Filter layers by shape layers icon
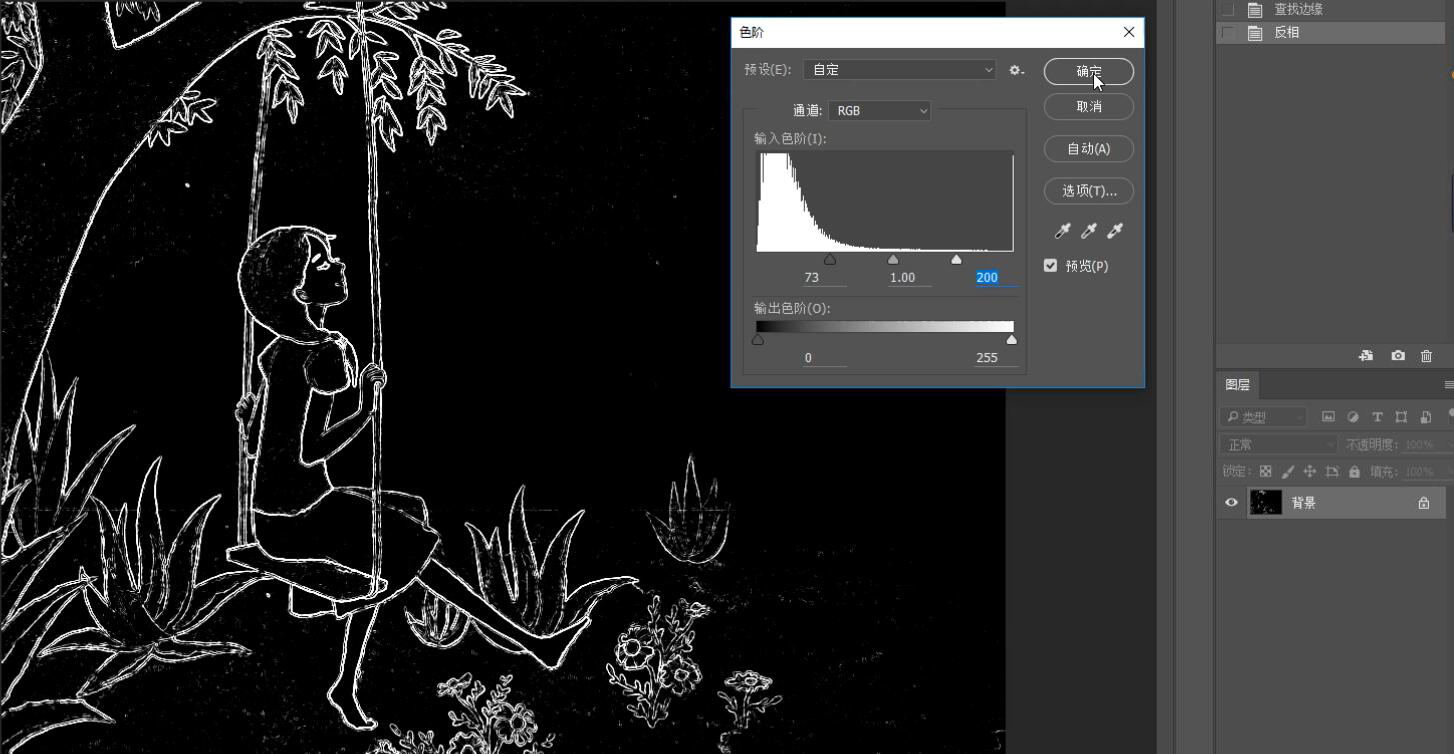 [1401, 416]
